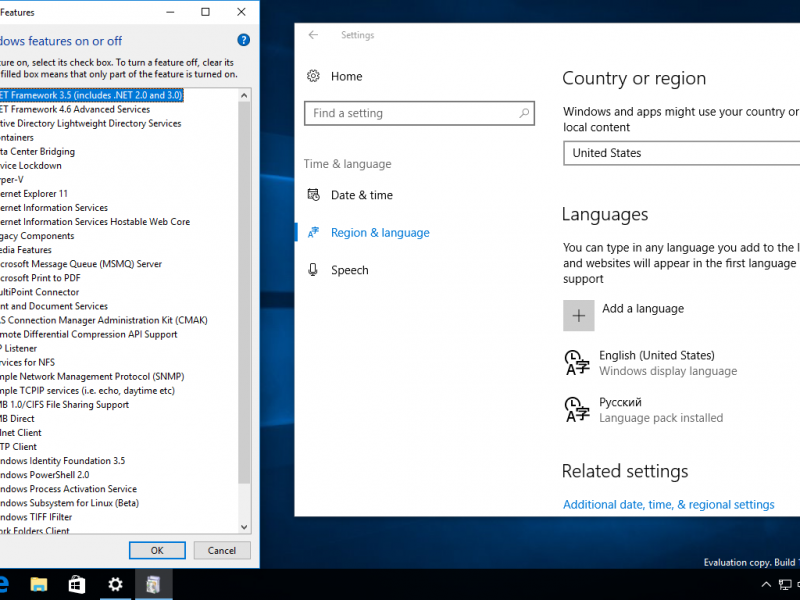The height and width of the screenshot is (600, 800).
Task: Open the Speech settings page
Action: [x=349, y=270]
